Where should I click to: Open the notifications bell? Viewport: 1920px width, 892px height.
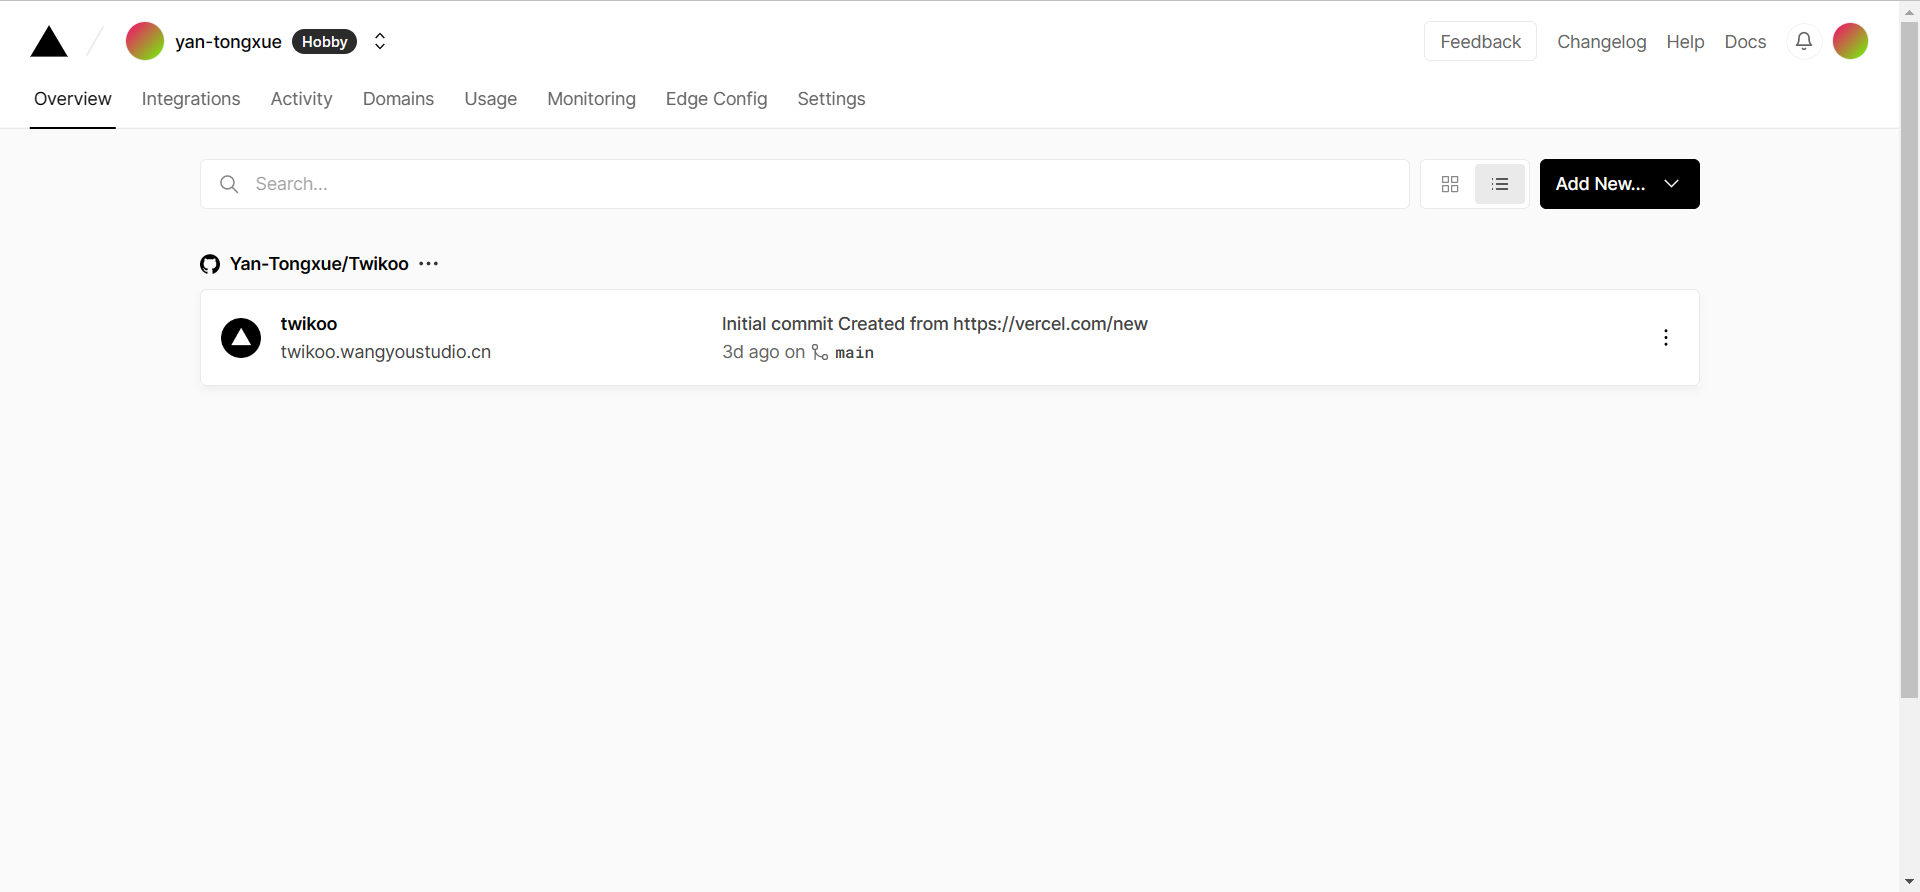[x=1804, y=41]
